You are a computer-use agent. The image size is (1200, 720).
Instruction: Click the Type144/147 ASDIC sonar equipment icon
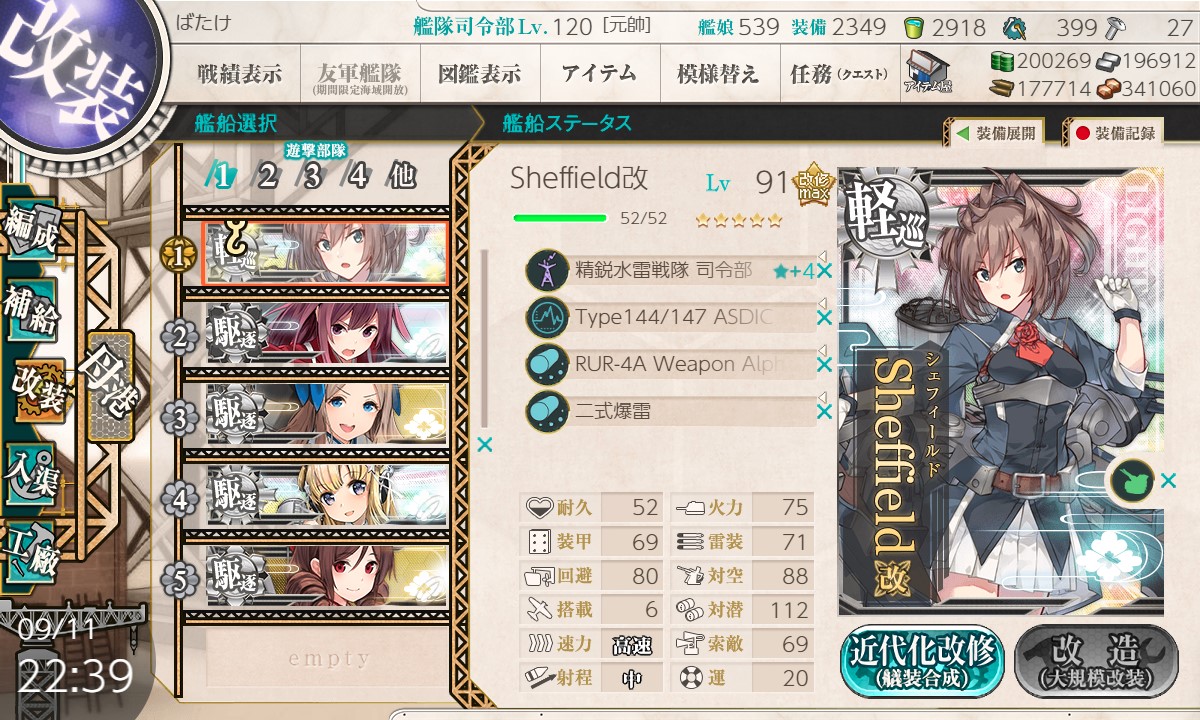pyautogui.click(x=548, y=318)
